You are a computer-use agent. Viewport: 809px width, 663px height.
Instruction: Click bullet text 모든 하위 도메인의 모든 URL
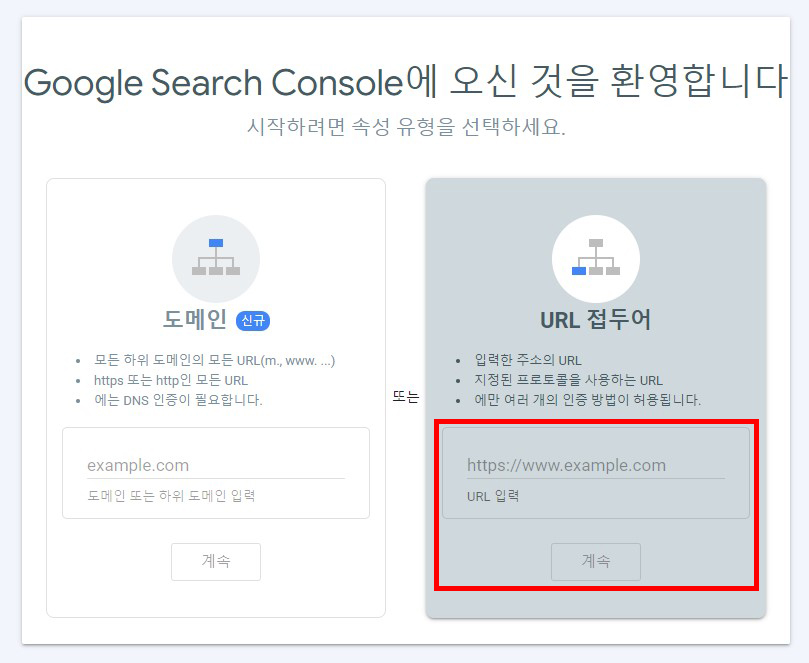tap(214, 360)
